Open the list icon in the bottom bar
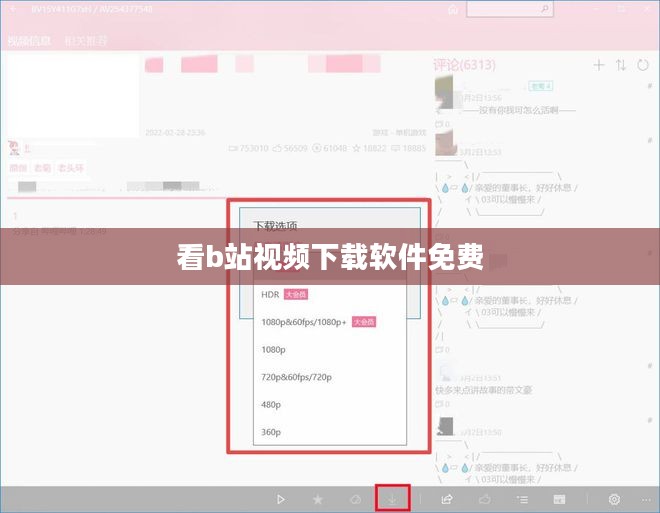660x513 pixels. pos(522,499)
